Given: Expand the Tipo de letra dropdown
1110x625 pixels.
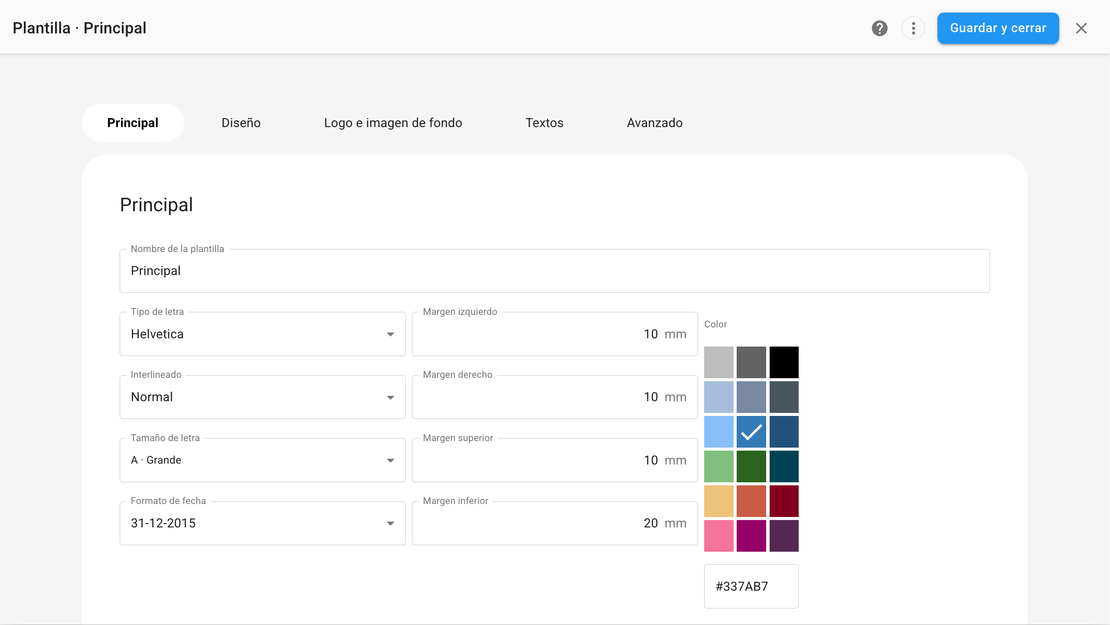Looking at the screenshot, I should 262,334.
